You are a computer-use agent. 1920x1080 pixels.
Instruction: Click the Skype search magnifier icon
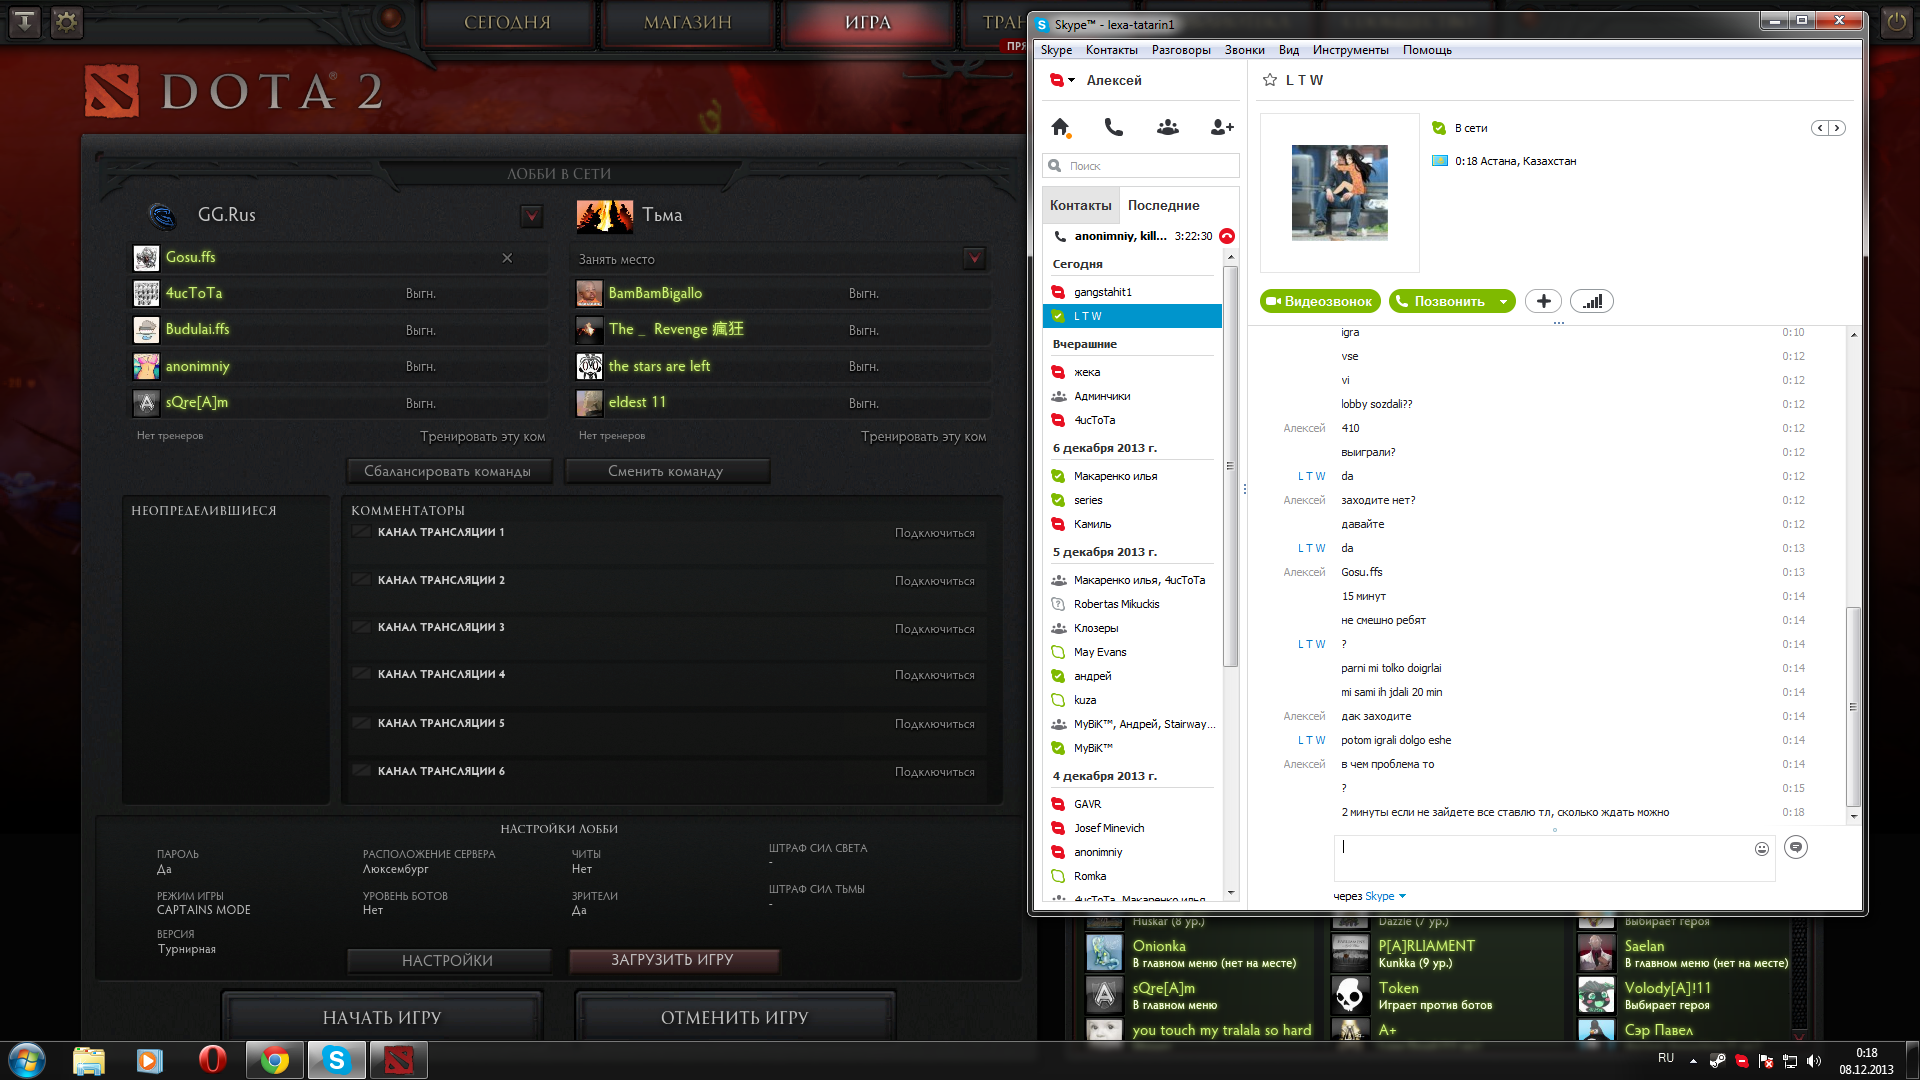point(1054,166)
